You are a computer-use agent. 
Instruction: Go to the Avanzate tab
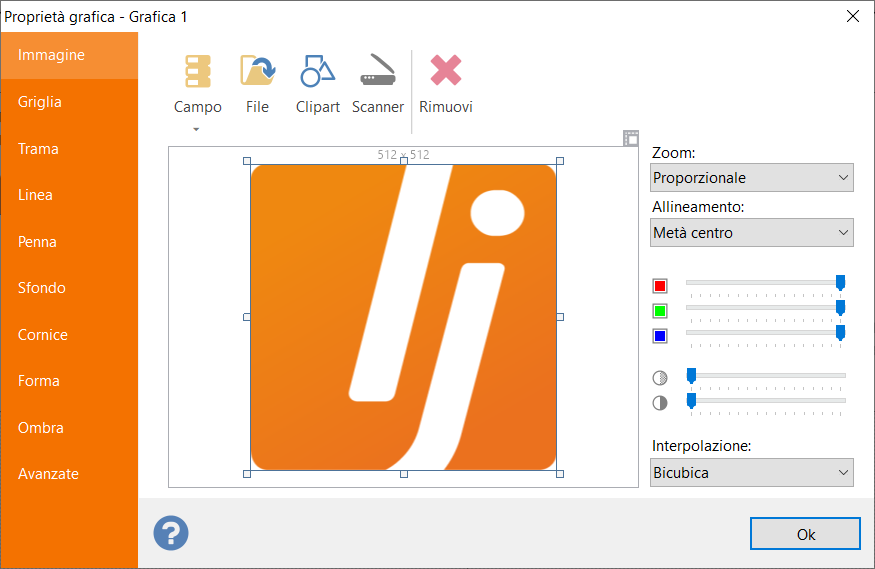tap(69, 474)
